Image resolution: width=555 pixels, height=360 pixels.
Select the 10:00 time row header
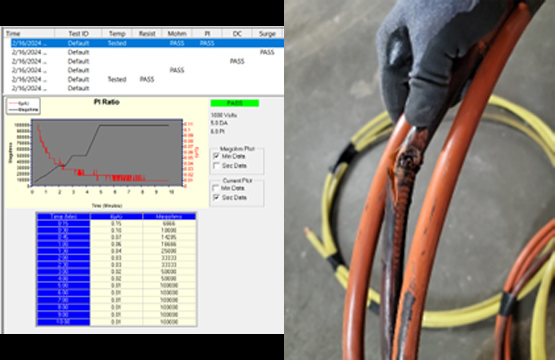tap(63, 322)
